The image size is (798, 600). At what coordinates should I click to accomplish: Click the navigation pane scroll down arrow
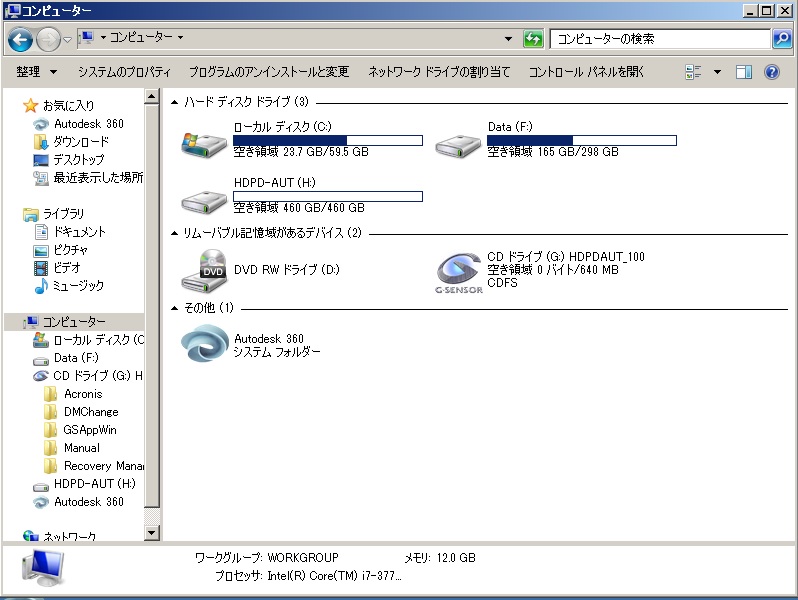152,533
